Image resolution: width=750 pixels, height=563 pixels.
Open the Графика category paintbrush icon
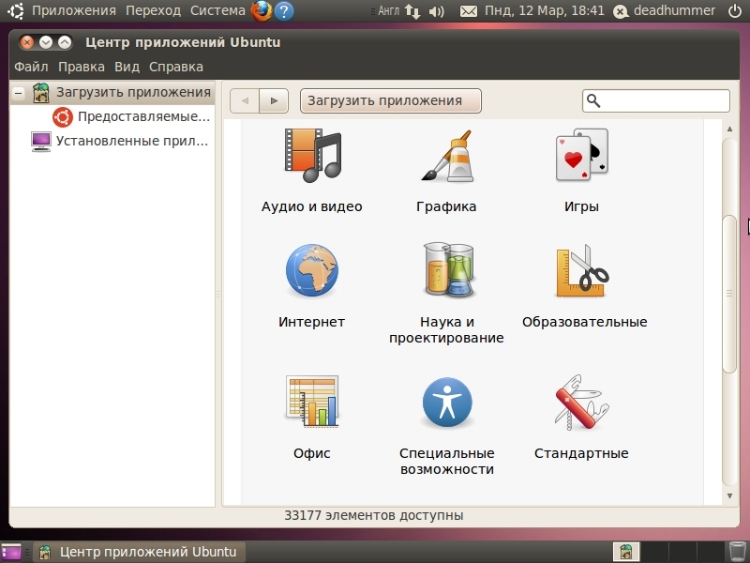point(446,155)
